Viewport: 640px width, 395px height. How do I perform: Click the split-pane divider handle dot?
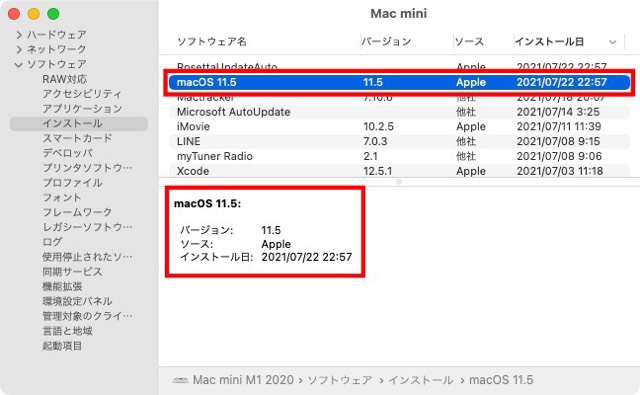tap(399, 182)
